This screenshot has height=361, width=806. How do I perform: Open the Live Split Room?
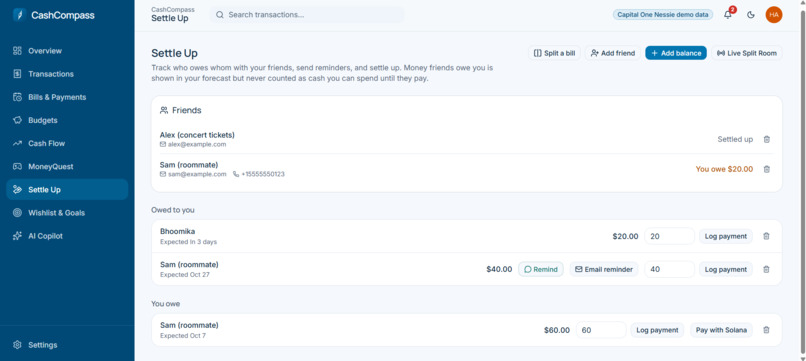coord(747,53)
